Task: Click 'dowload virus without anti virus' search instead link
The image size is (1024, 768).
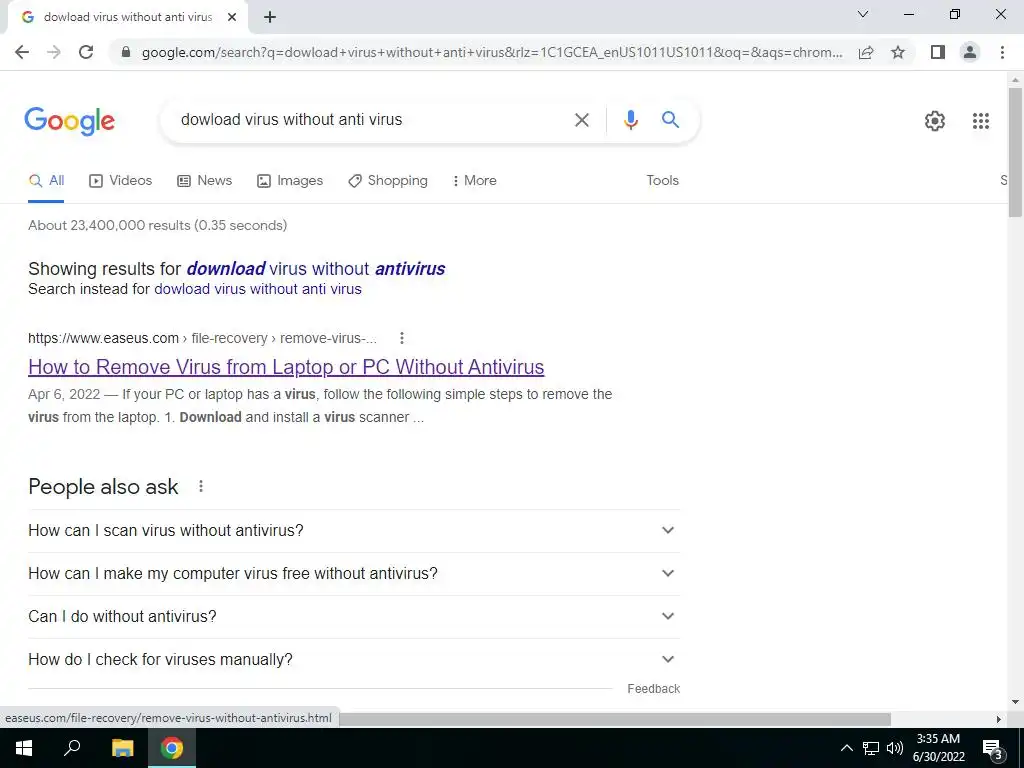Action: pyautogui.click(x=257, y=289)
